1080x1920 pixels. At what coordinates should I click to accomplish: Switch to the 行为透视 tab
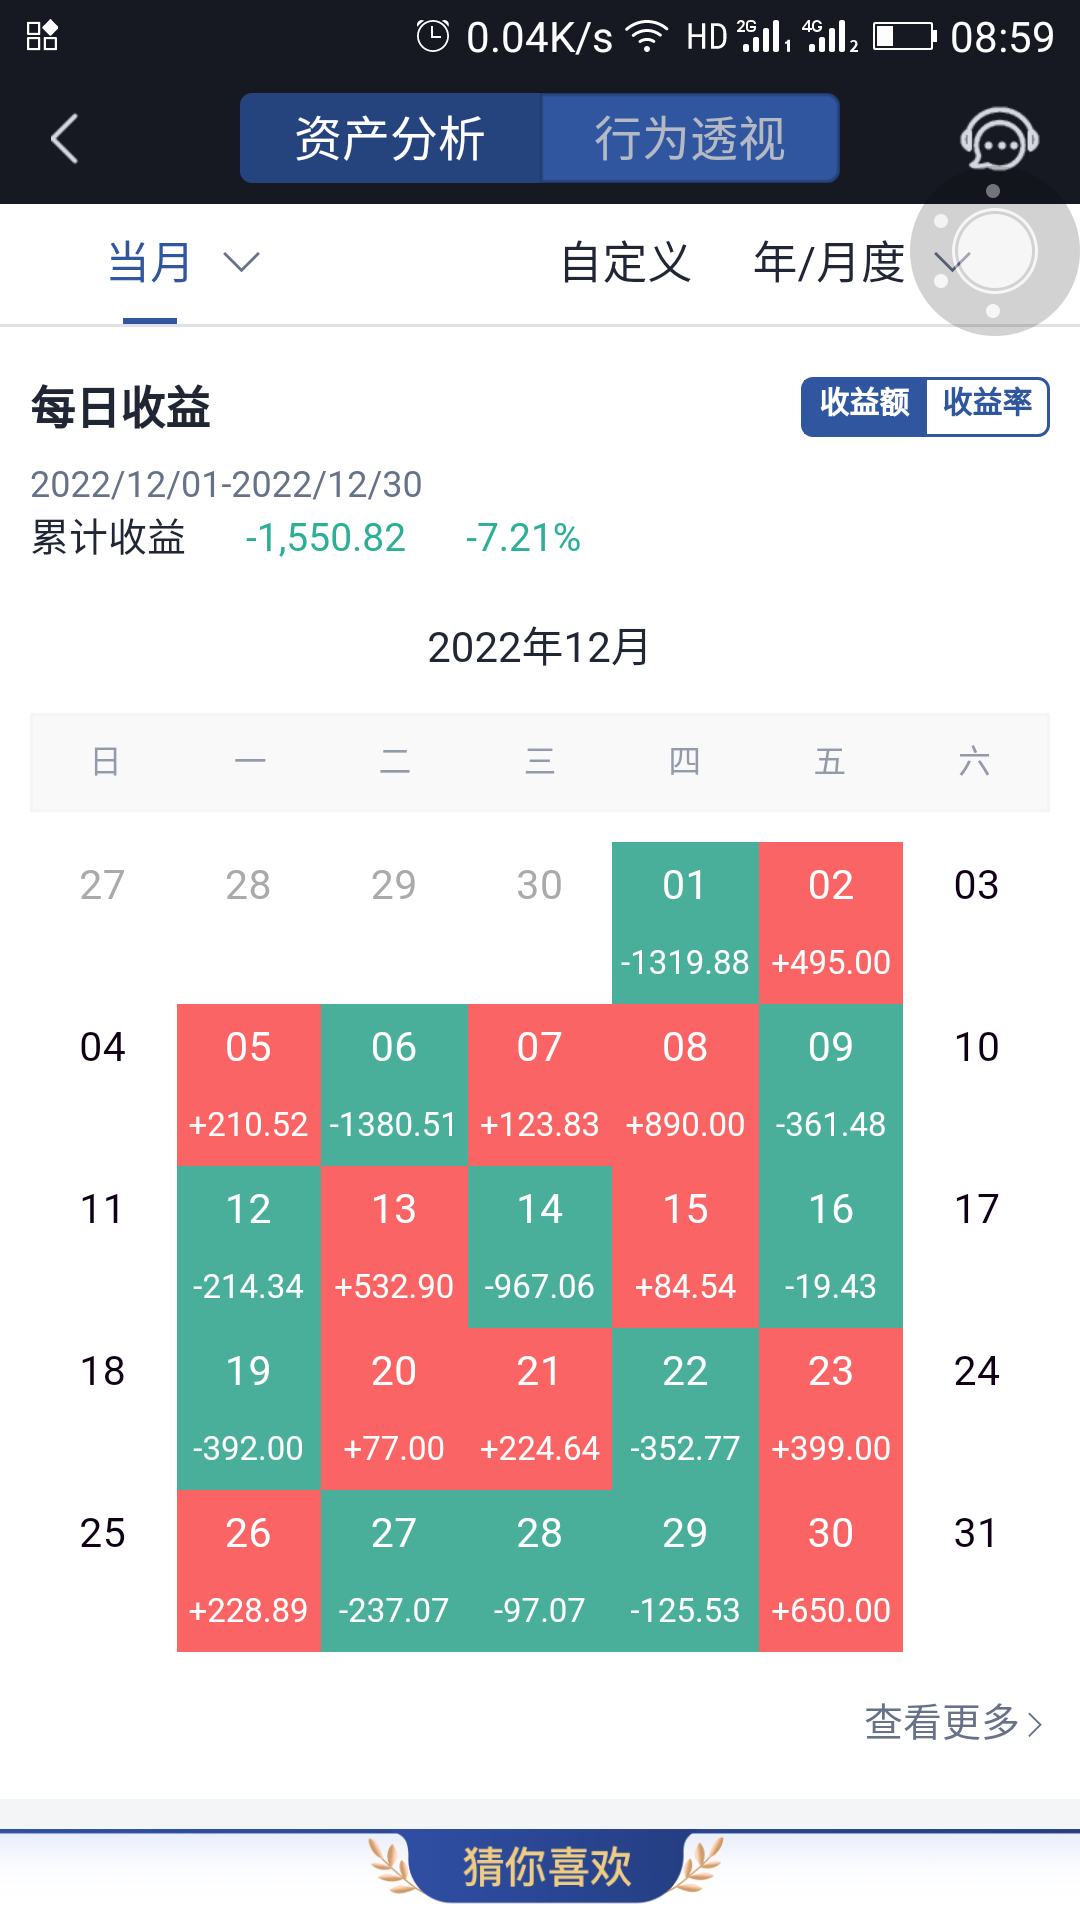click(x=690, y=138)
